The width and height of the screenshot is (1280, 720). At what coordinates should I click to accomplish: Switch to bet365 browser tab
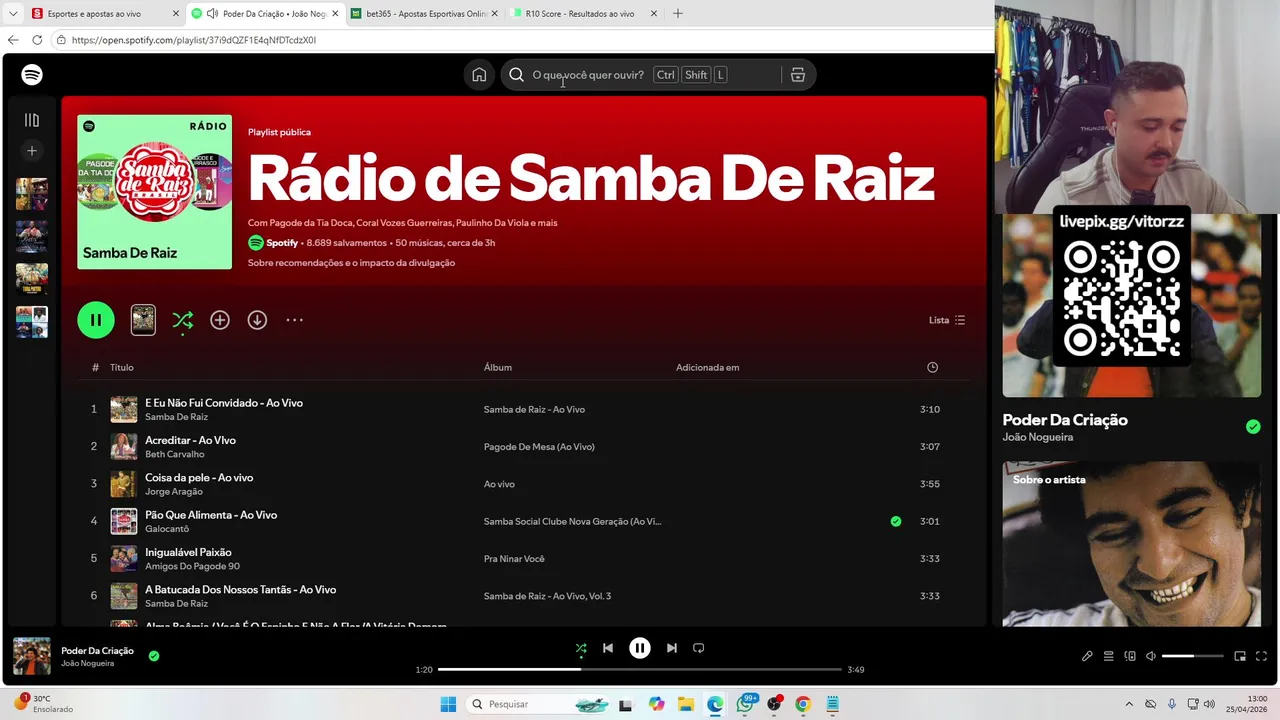click(x=425, y=14)
